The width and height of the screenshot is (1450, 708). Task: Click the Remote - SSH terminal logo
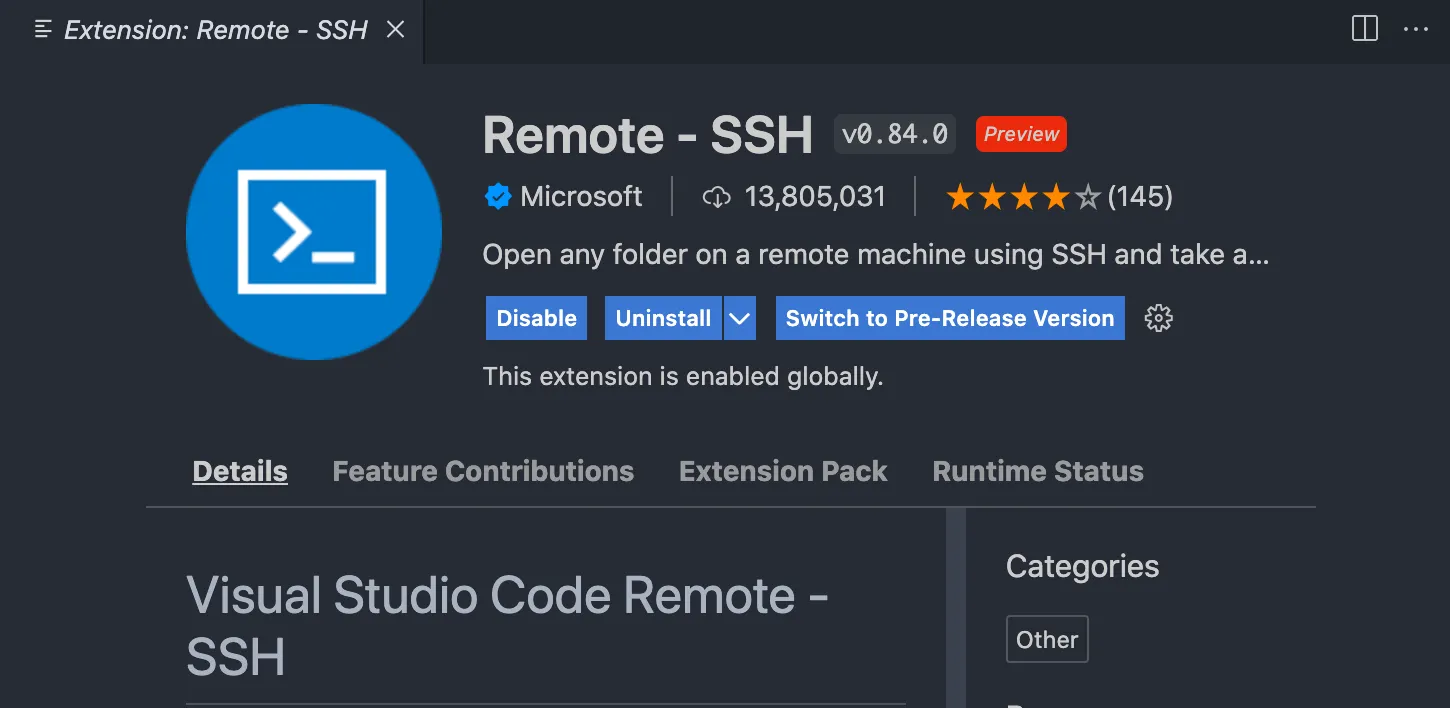[x=313, y=232]
